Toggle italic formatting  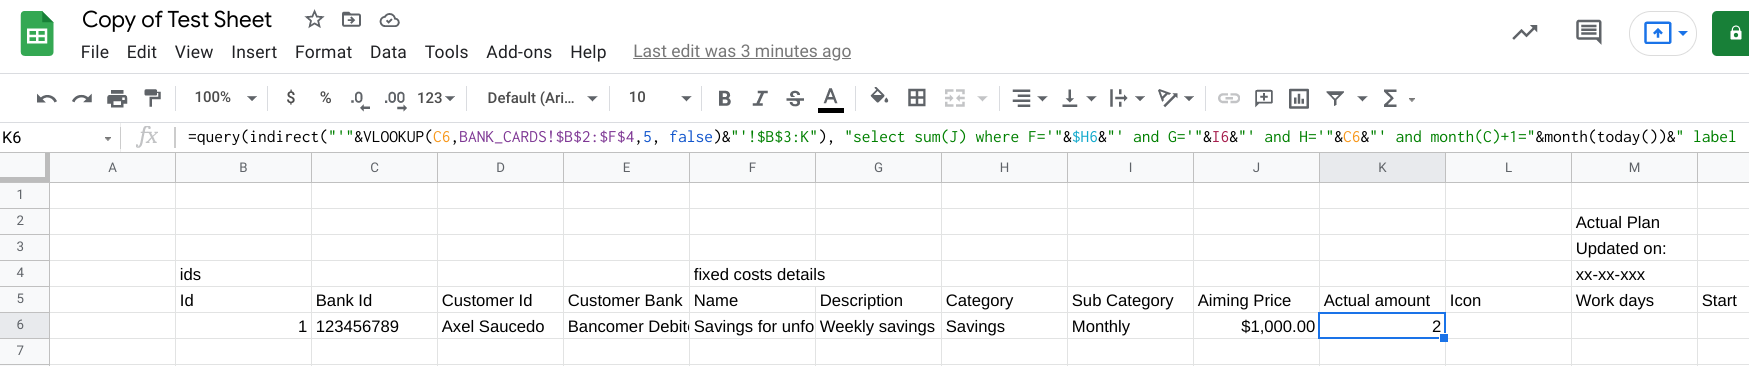(x=760, y=98)
